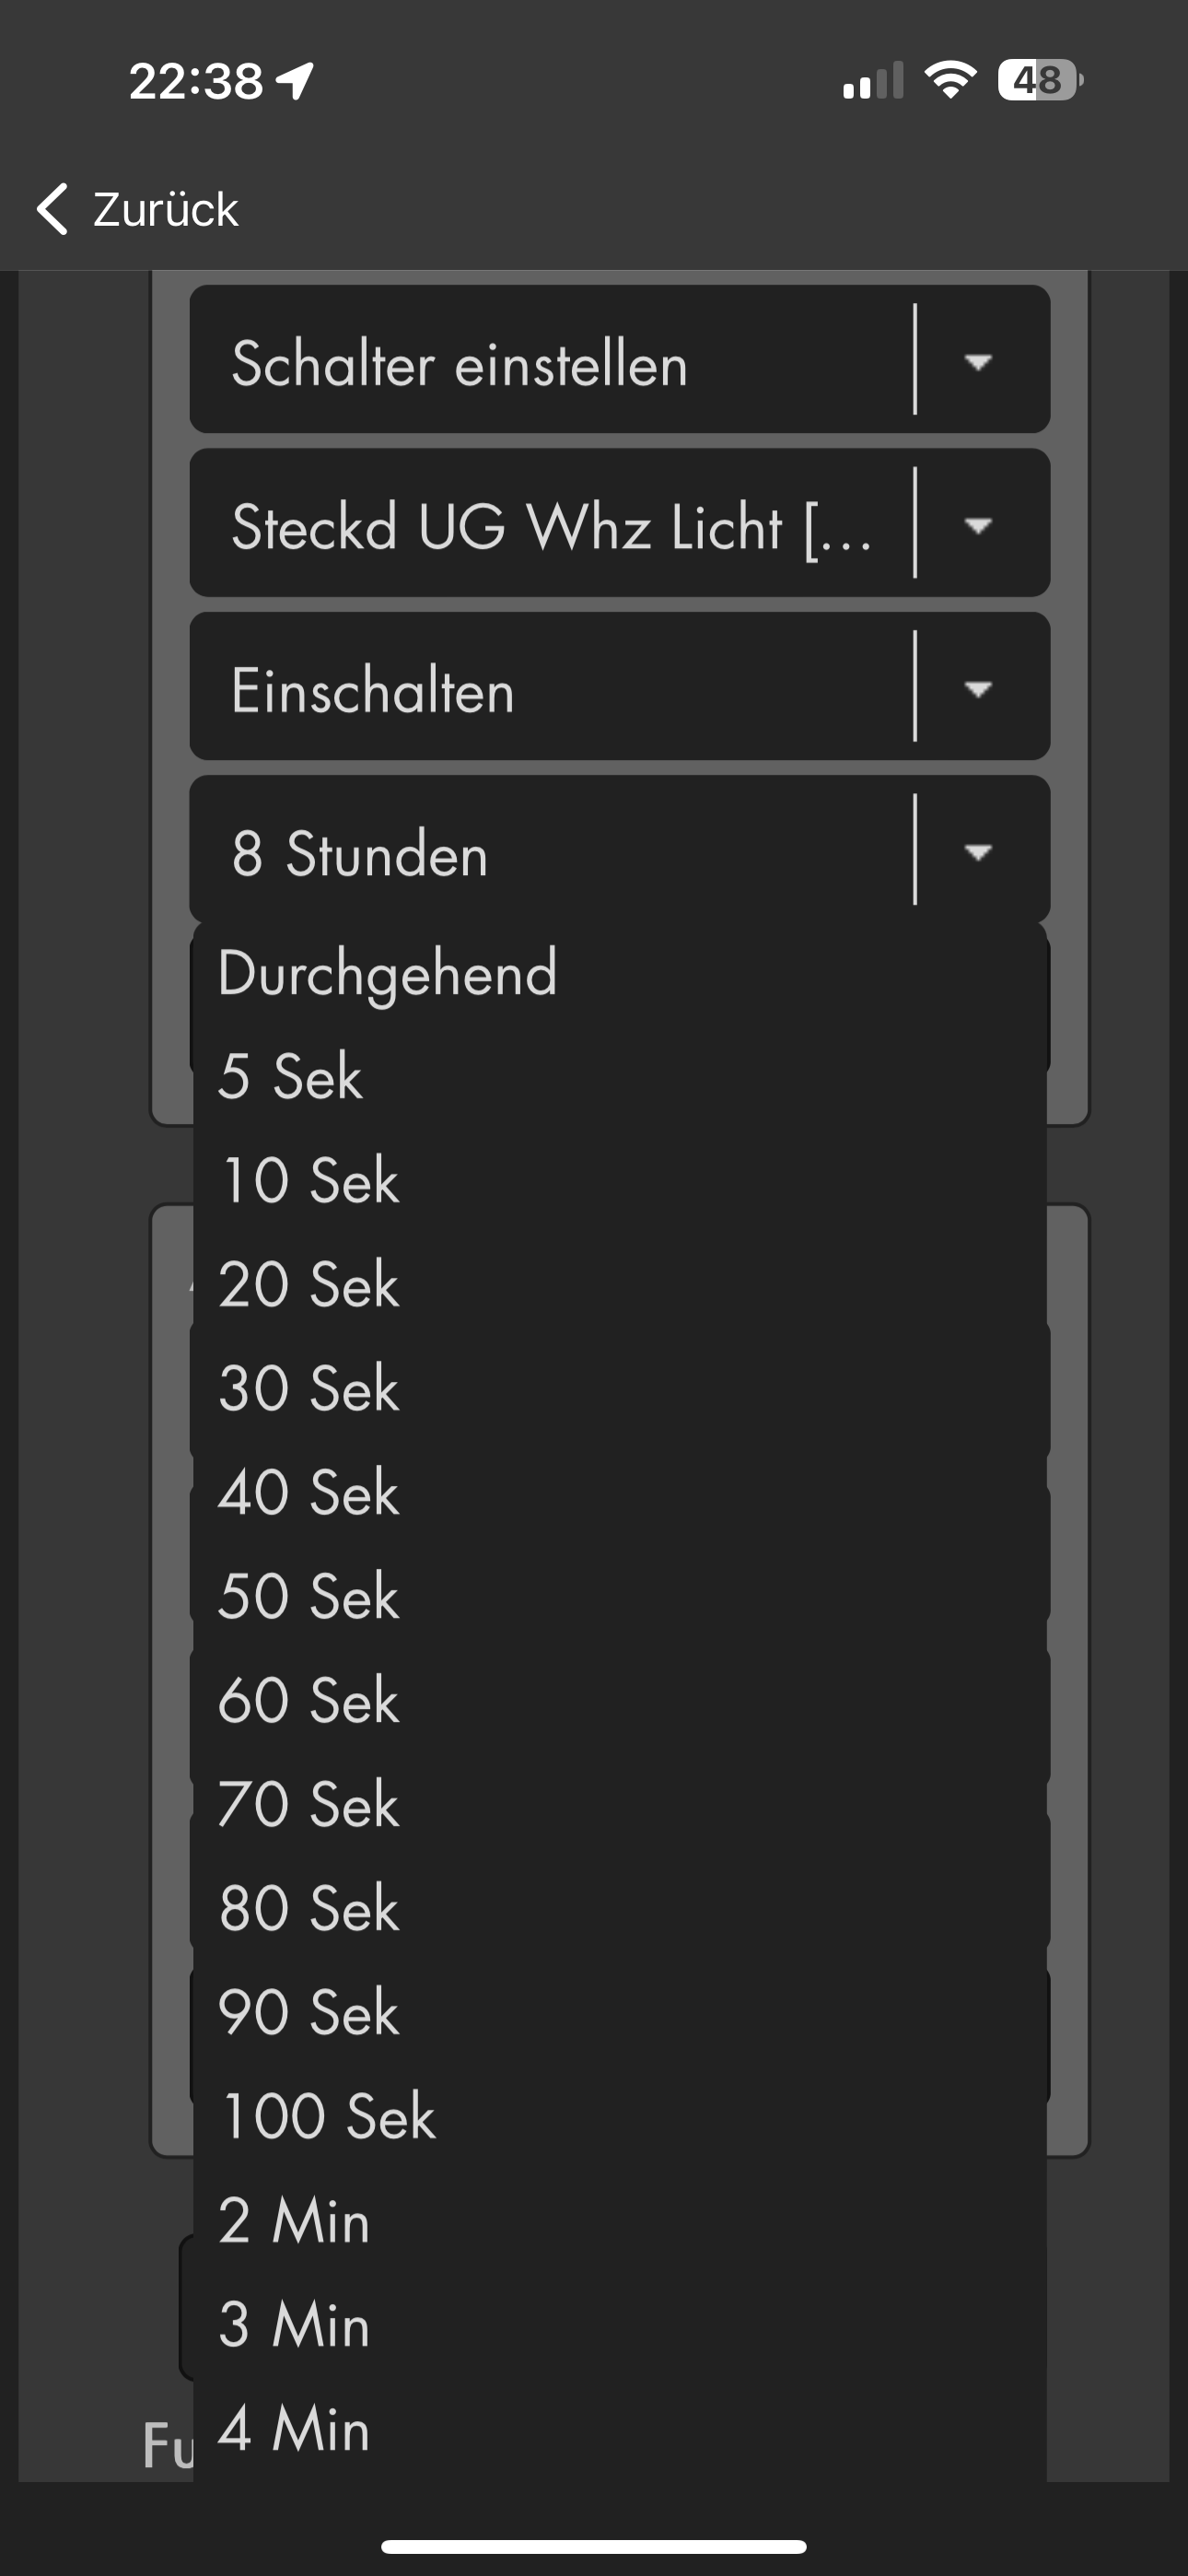Select the Durchgehend option

(387, 973)
